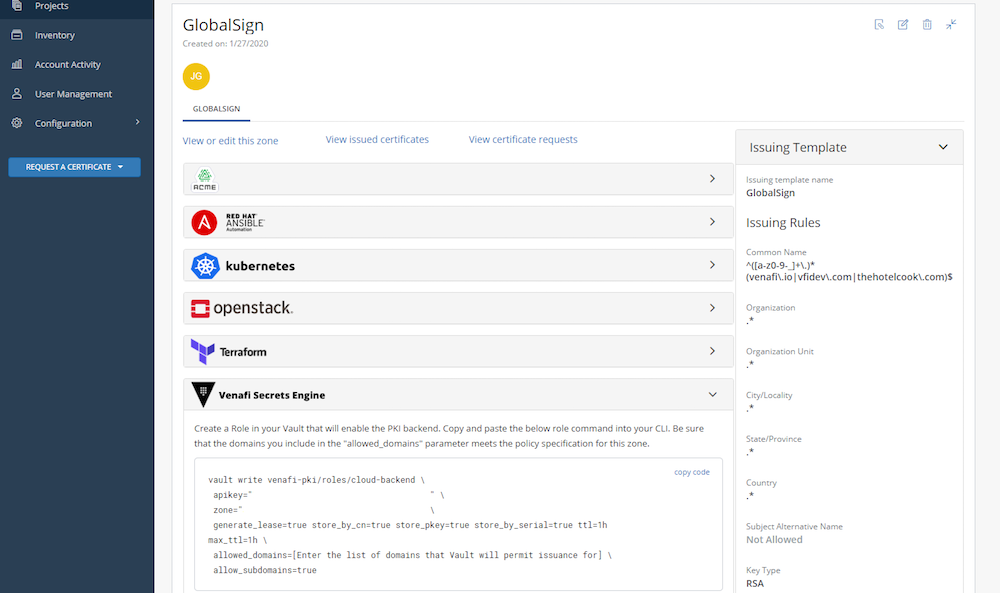The image size is (1000, 593).
Task: Click the Red Hat Ansible logo
Action: click(228, 223)
